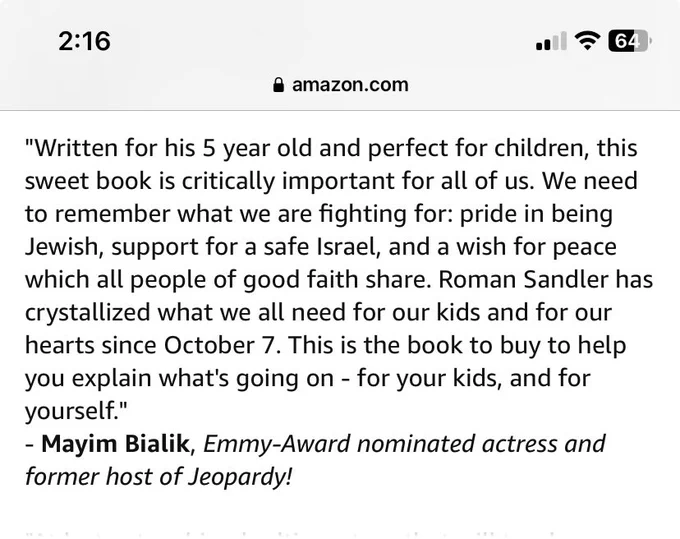680x539 pixels.
Task: Click the closing word yourself."
Action: [76, 411]
